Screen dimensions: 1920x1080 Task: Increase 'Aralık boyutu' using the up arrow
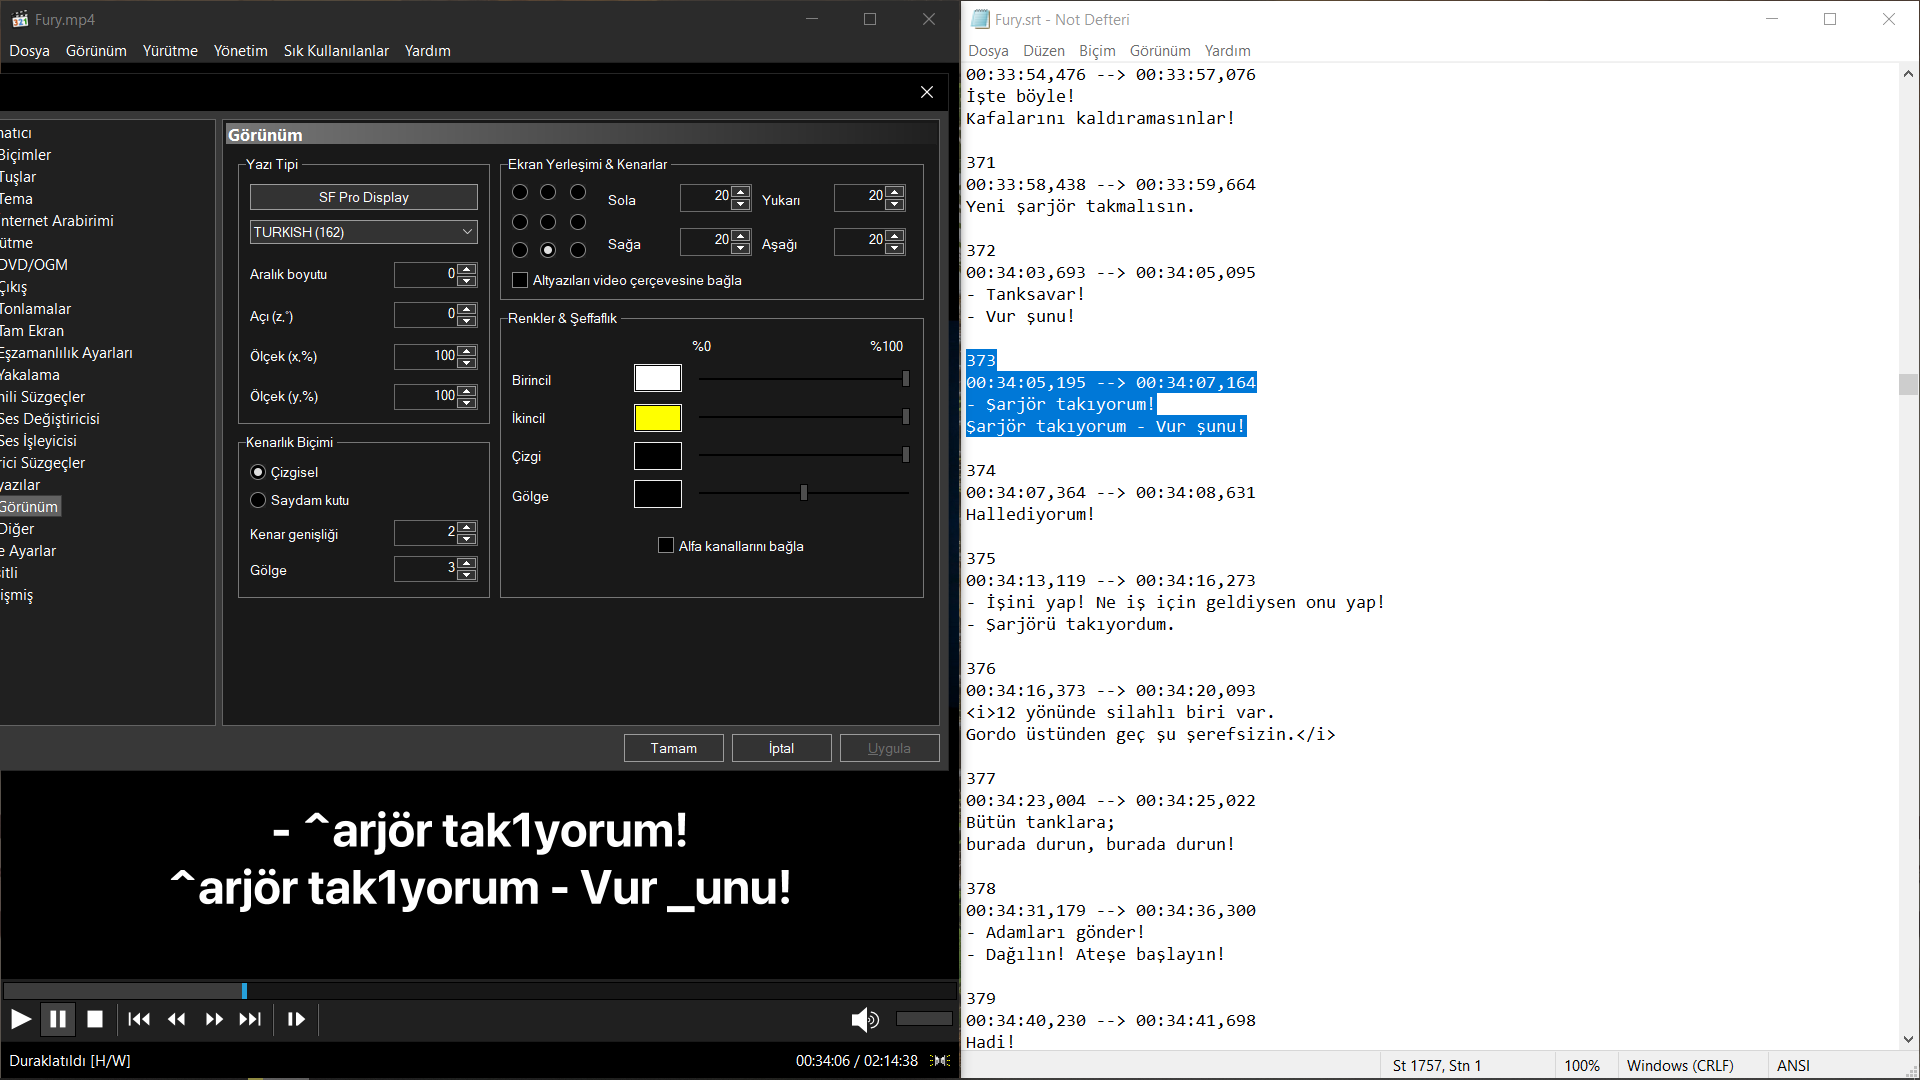pos(466,269)
